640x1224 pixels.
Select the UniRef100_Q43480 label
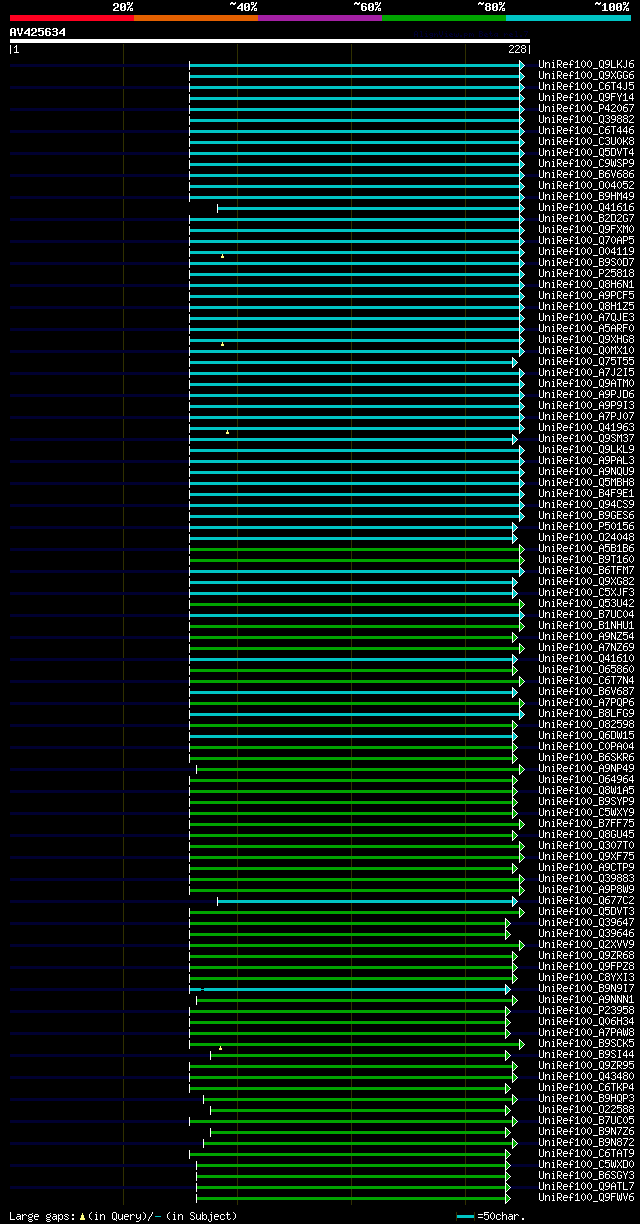[586, 1076]
